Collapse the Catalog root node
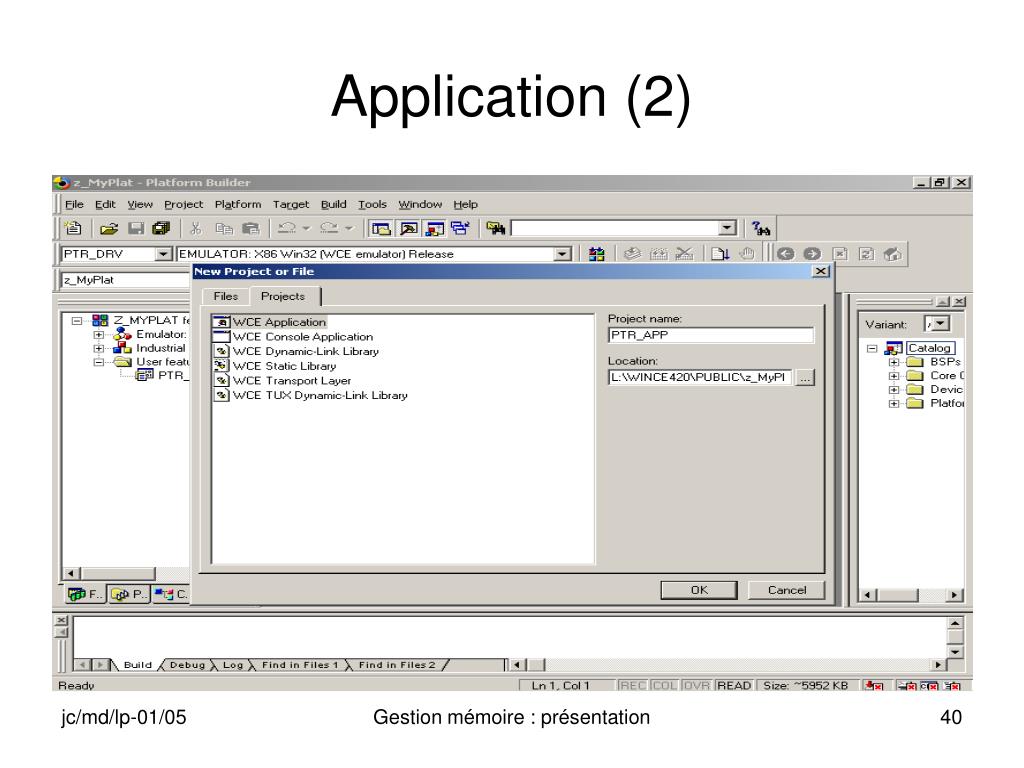 pos(872,348)
